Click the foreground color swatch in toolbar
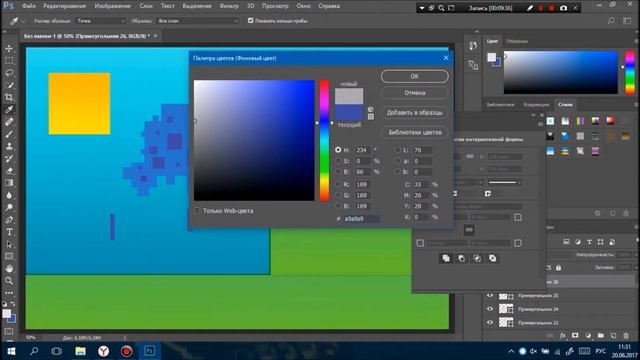 7,313
